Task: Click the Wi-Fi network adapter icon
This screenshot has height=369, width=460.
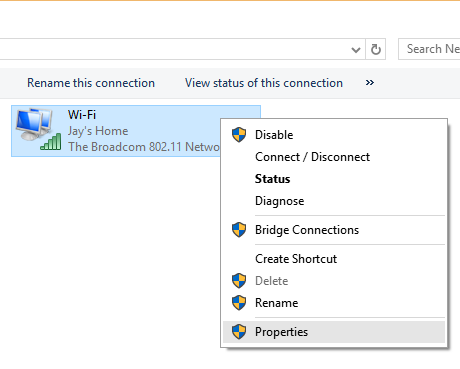Action: pos(38,129)
